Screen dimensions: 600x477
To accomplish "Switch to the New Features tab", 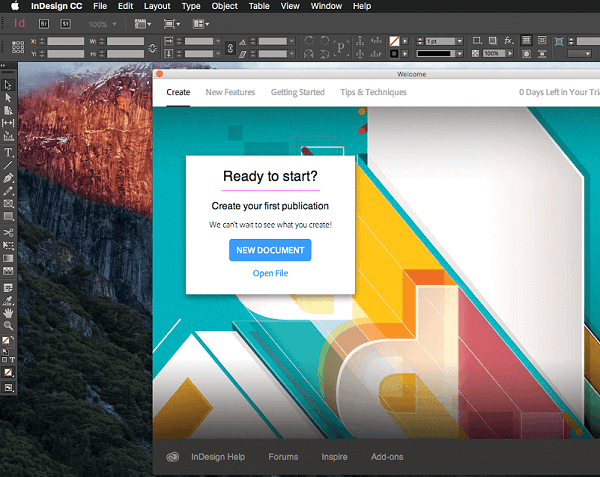I will point(230,92).
